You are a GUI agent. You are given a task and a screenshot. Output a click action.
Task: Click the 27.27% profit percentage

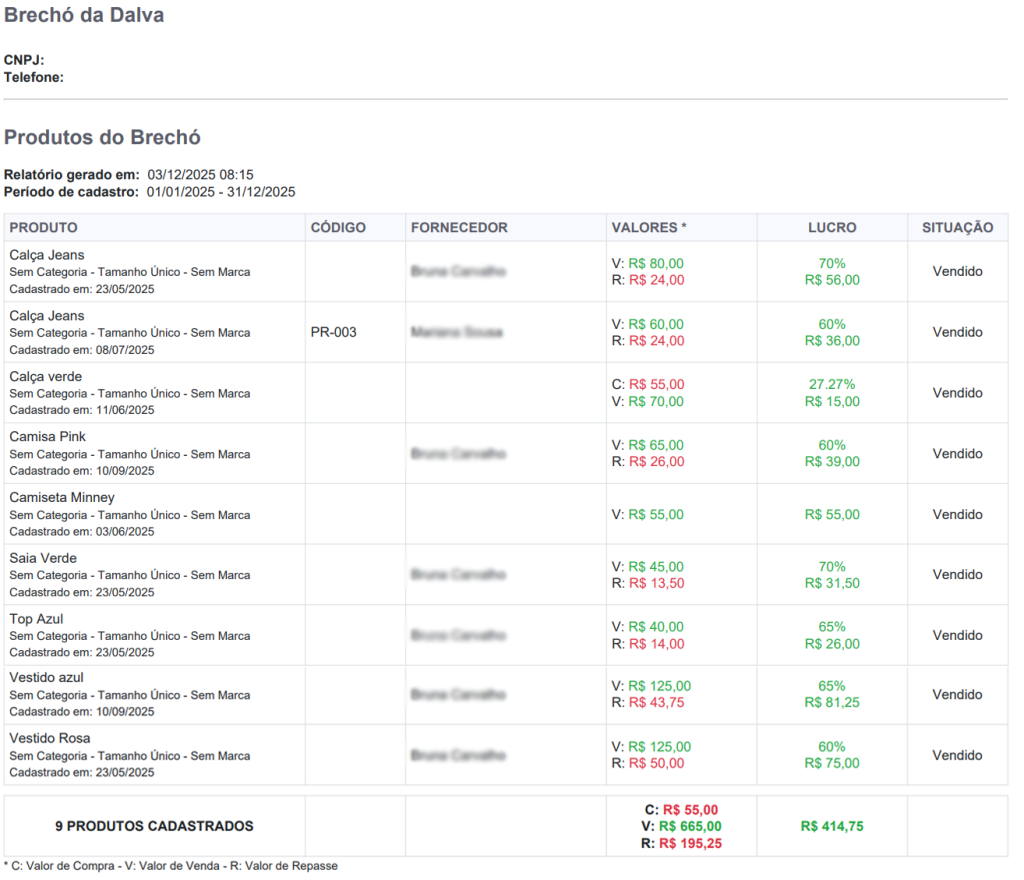click(832, 385)
